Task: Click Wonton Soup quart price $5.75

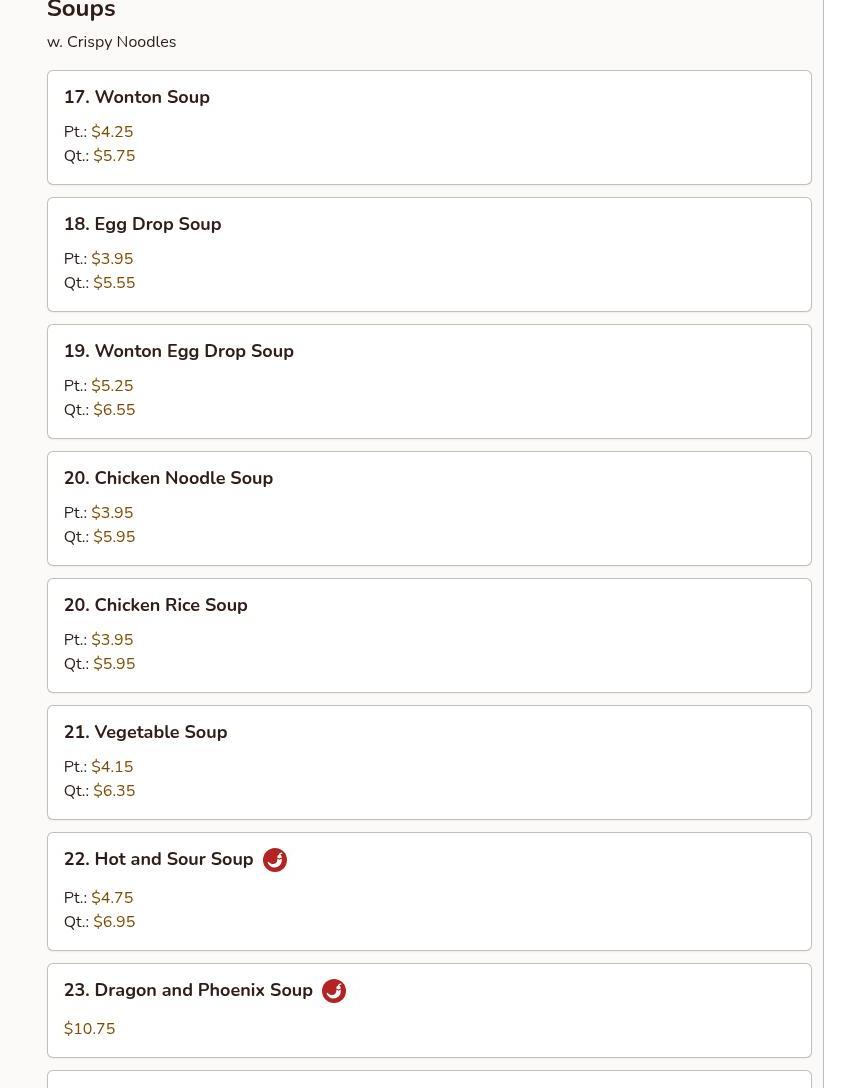Action: [114, 156]
